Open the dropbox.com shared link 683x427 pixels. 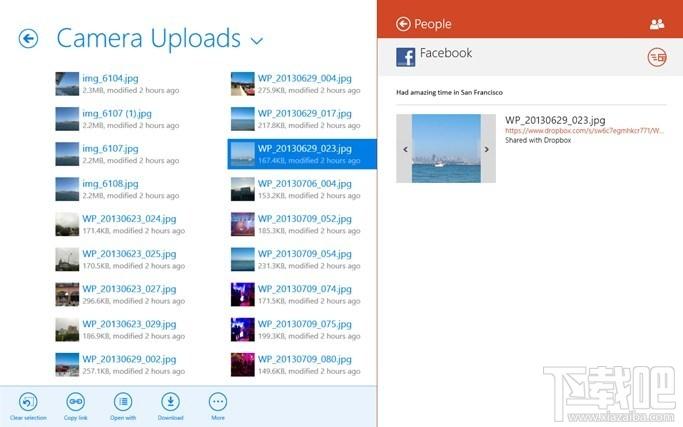point(584,131)
